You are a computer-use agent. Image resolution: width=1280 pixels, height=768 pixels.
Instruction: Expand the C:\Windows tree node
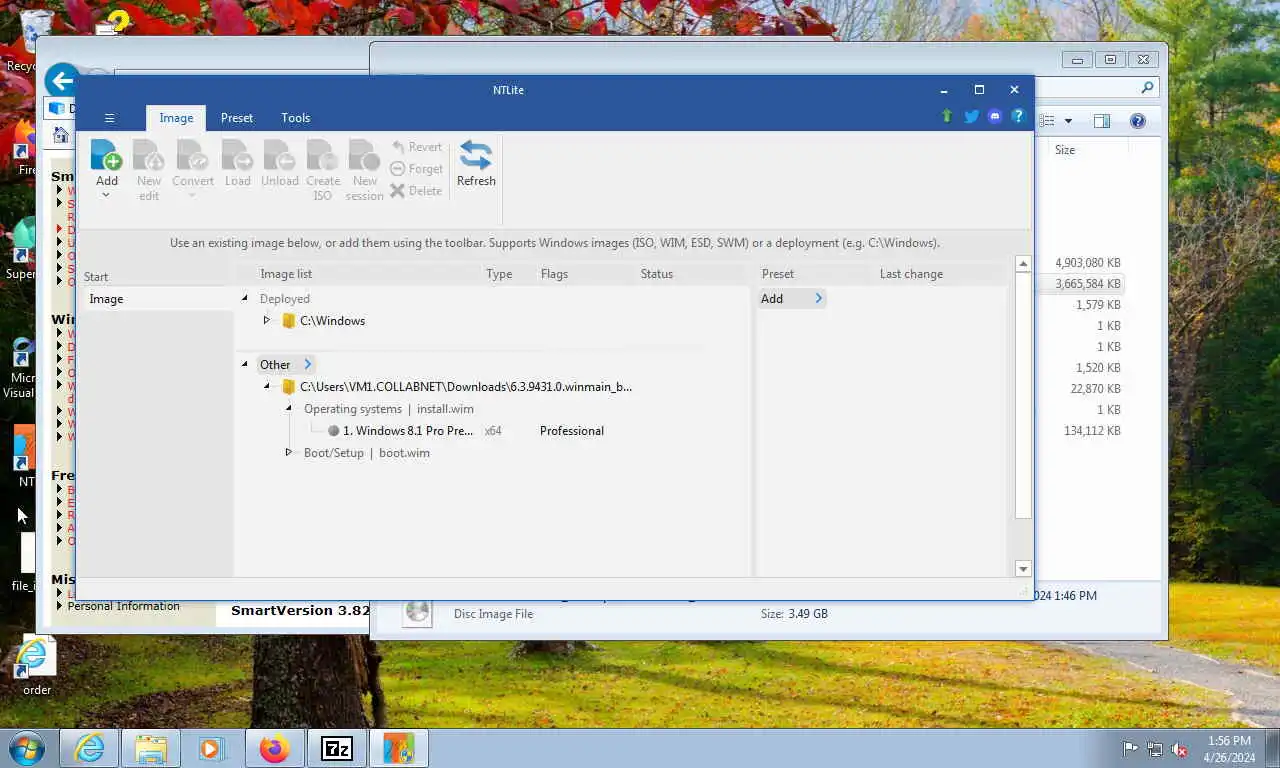point(267,320)
